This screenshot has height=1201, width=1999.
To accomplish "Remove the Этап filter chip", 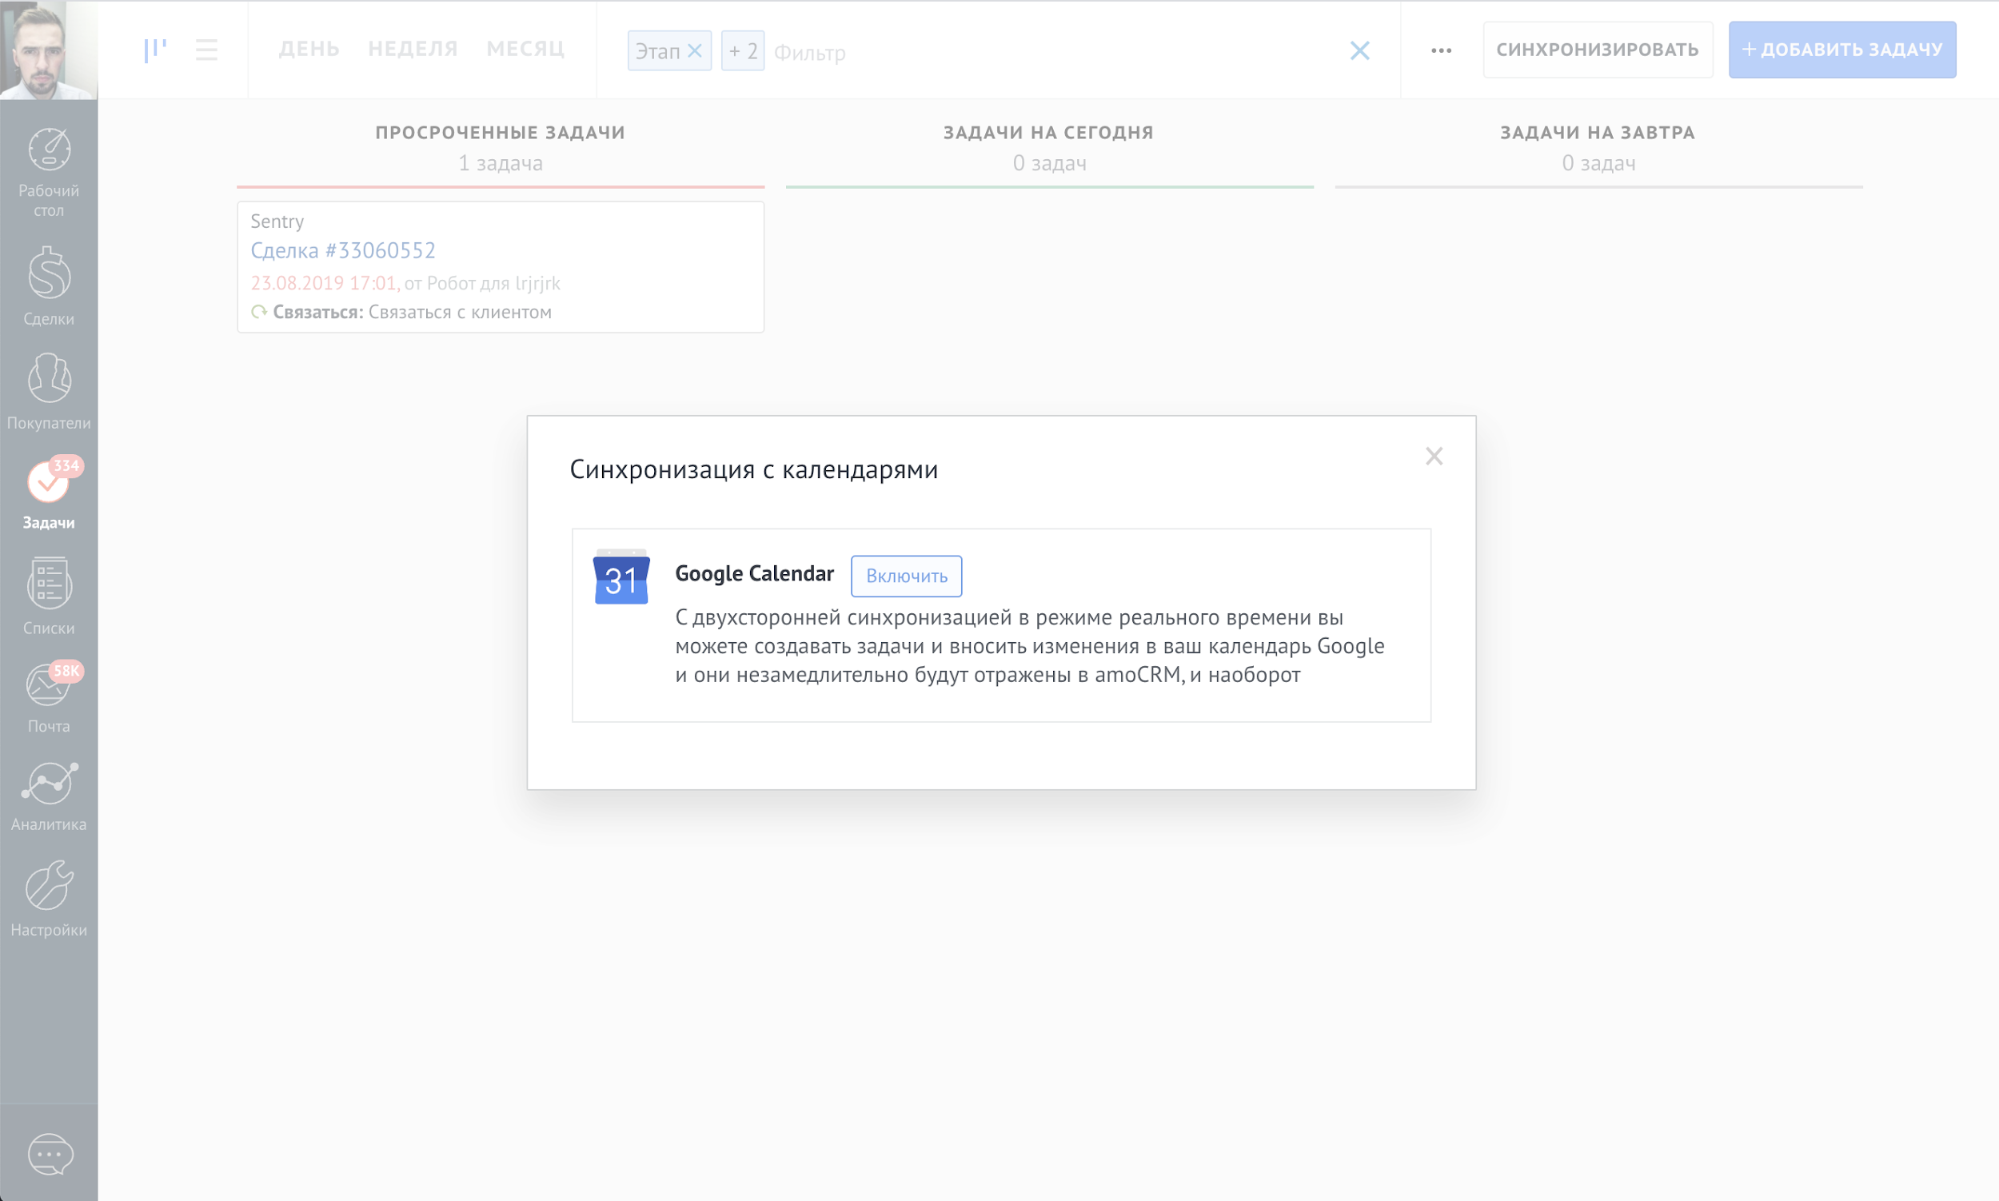I will point(695,51).
